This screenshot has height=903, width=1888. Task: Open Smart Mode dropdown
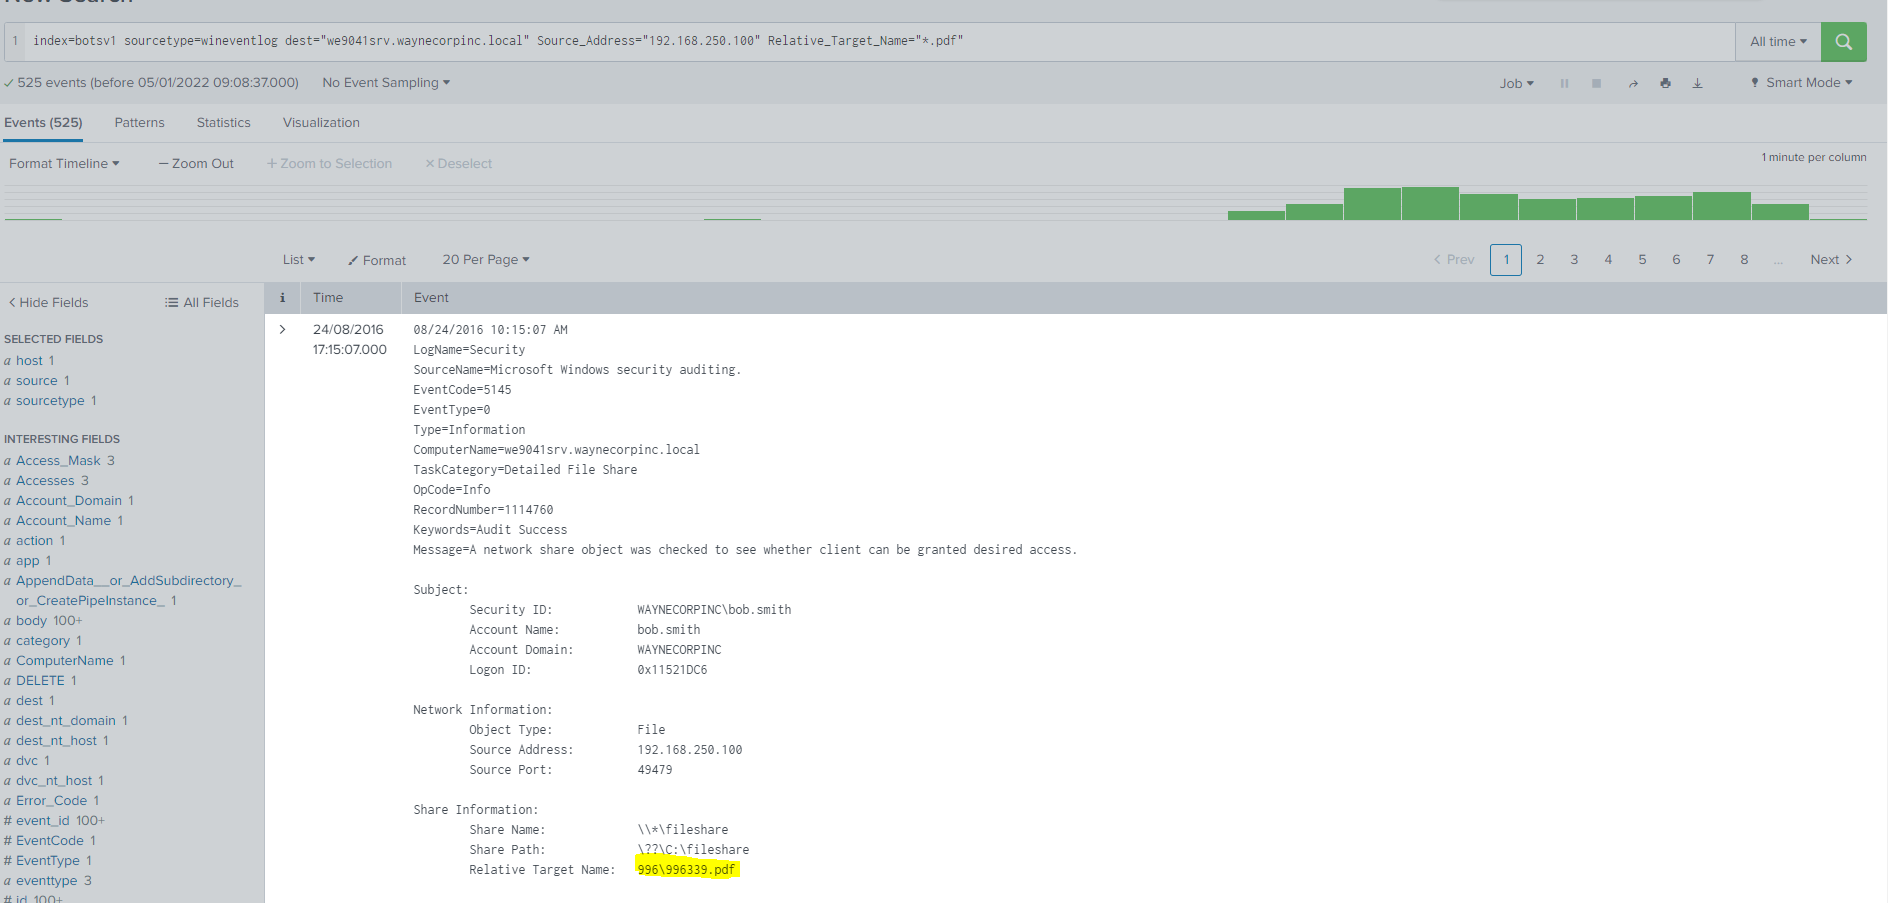tap(1801, 83)
